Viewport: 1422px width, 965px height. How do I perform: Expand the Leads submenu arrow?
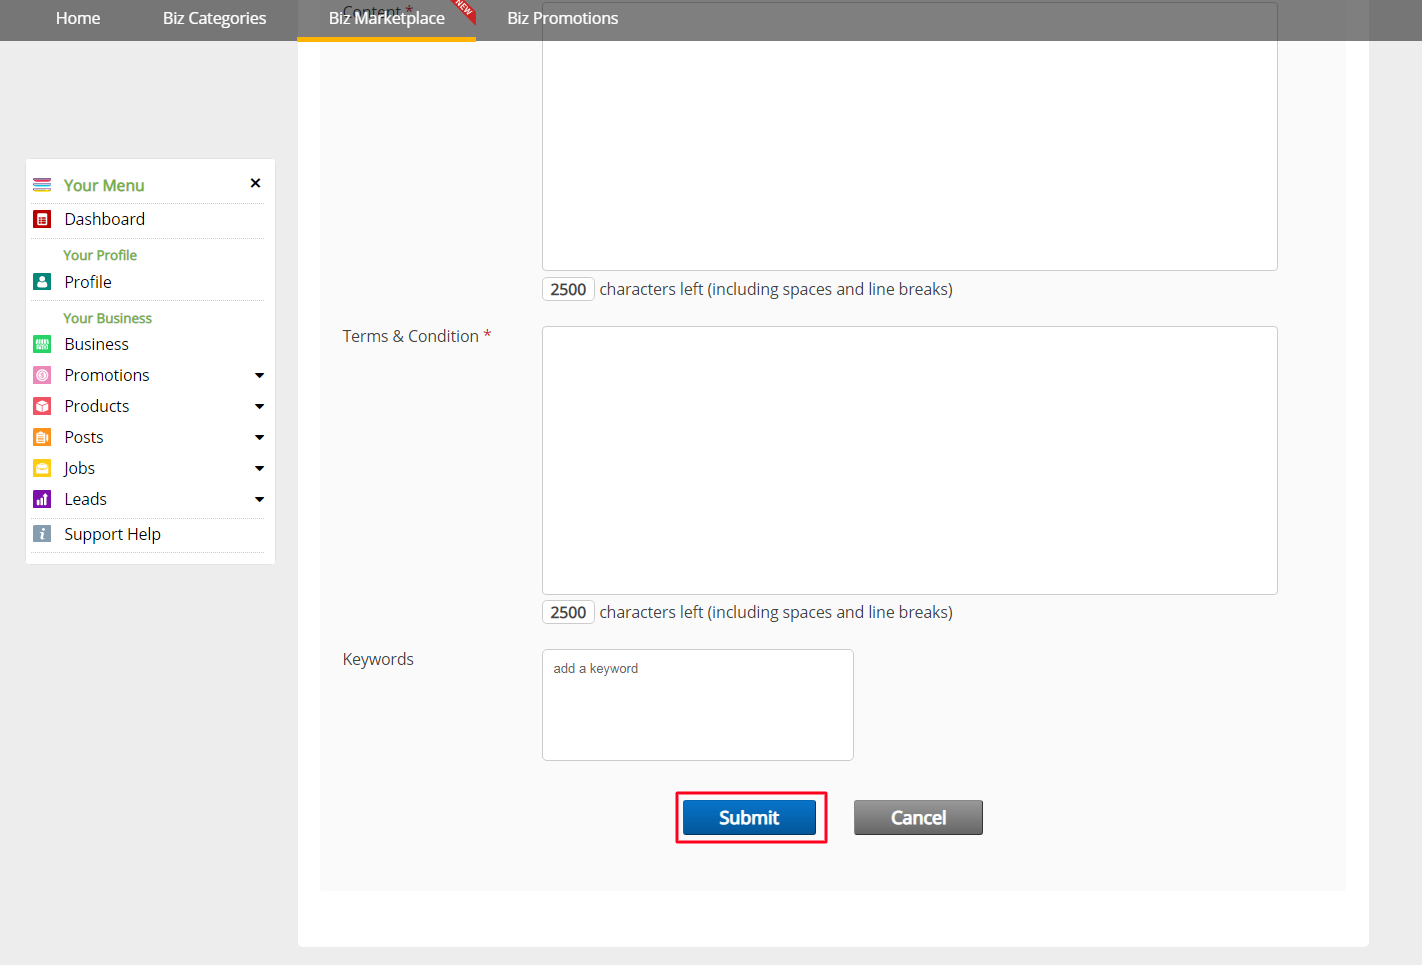pyautogui.click(x=259, y=500)
